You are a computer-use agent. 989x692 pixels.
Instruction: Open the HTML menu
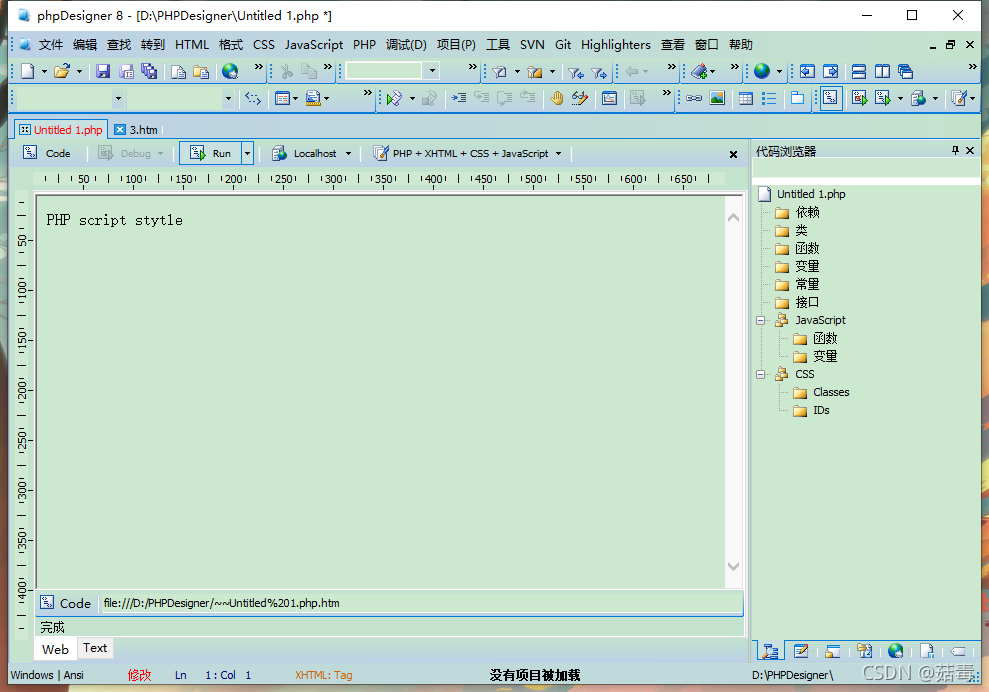coord(192,44)
